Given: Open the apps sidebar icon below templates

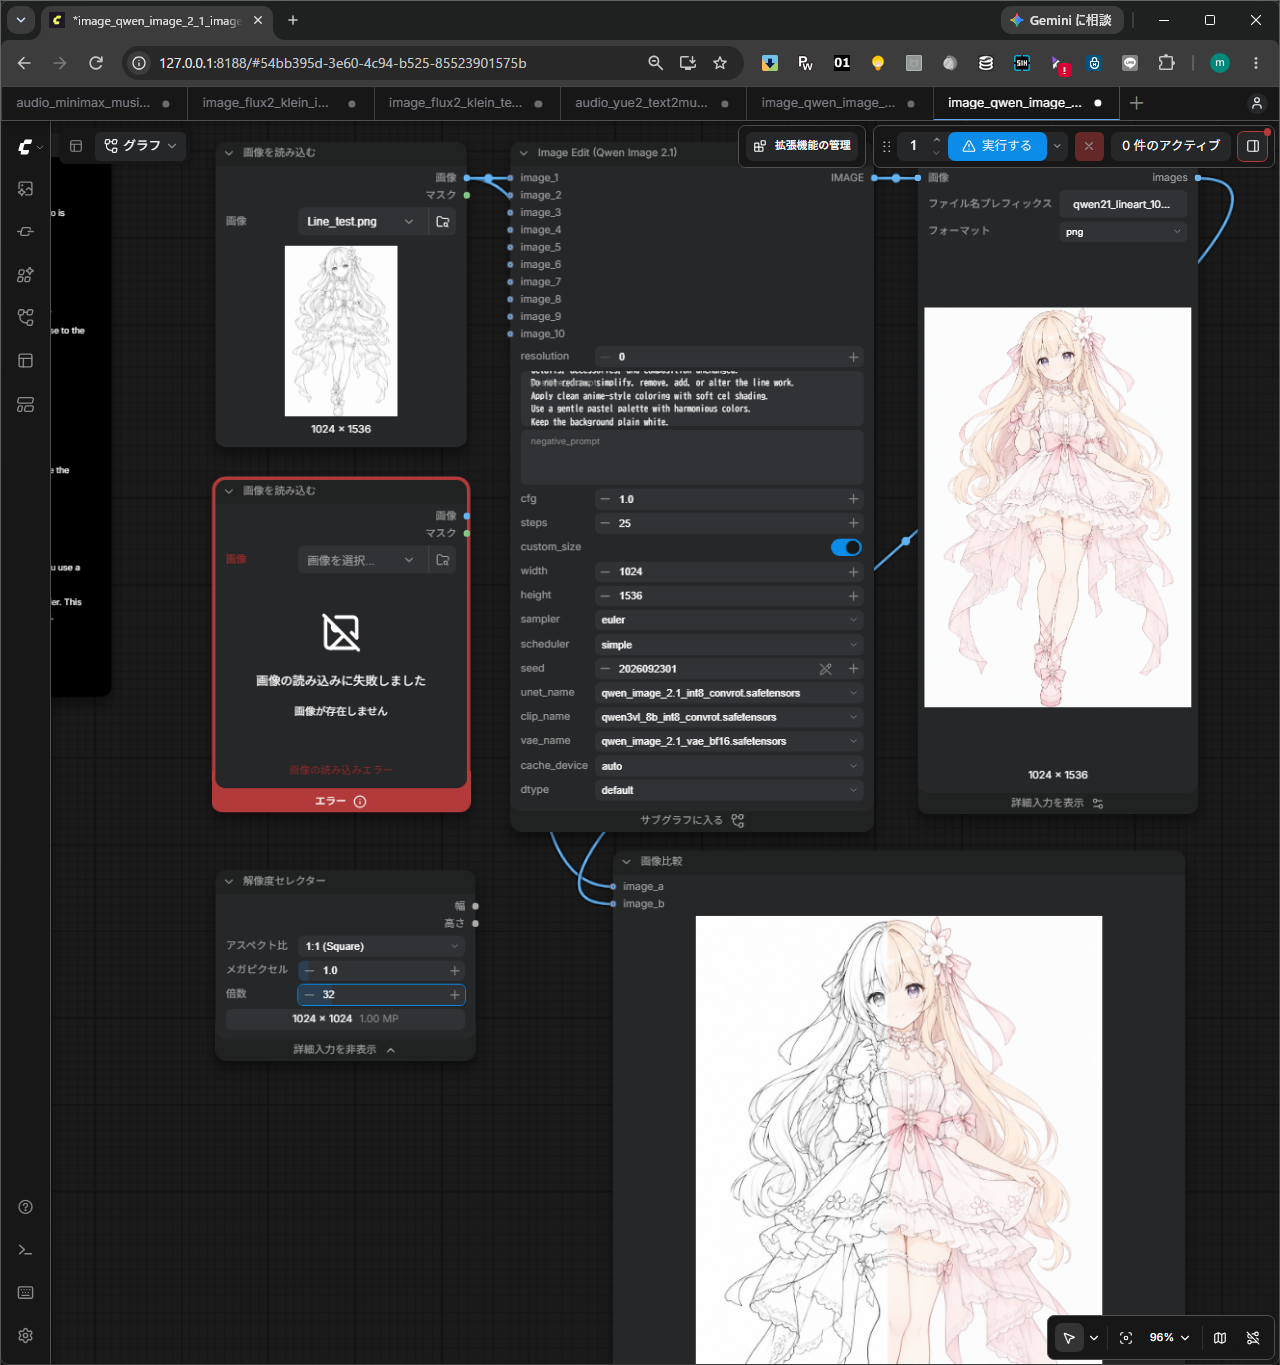Looking at the screenshot, I should (x=26, y=404).
